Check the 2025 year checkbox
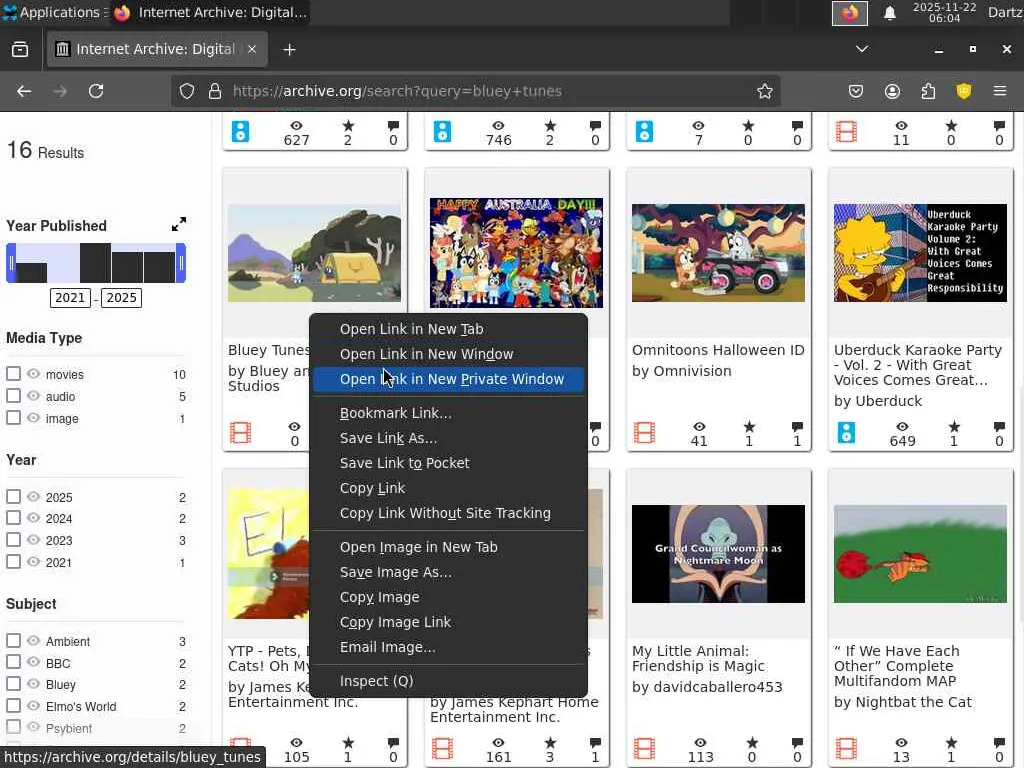 13,496
